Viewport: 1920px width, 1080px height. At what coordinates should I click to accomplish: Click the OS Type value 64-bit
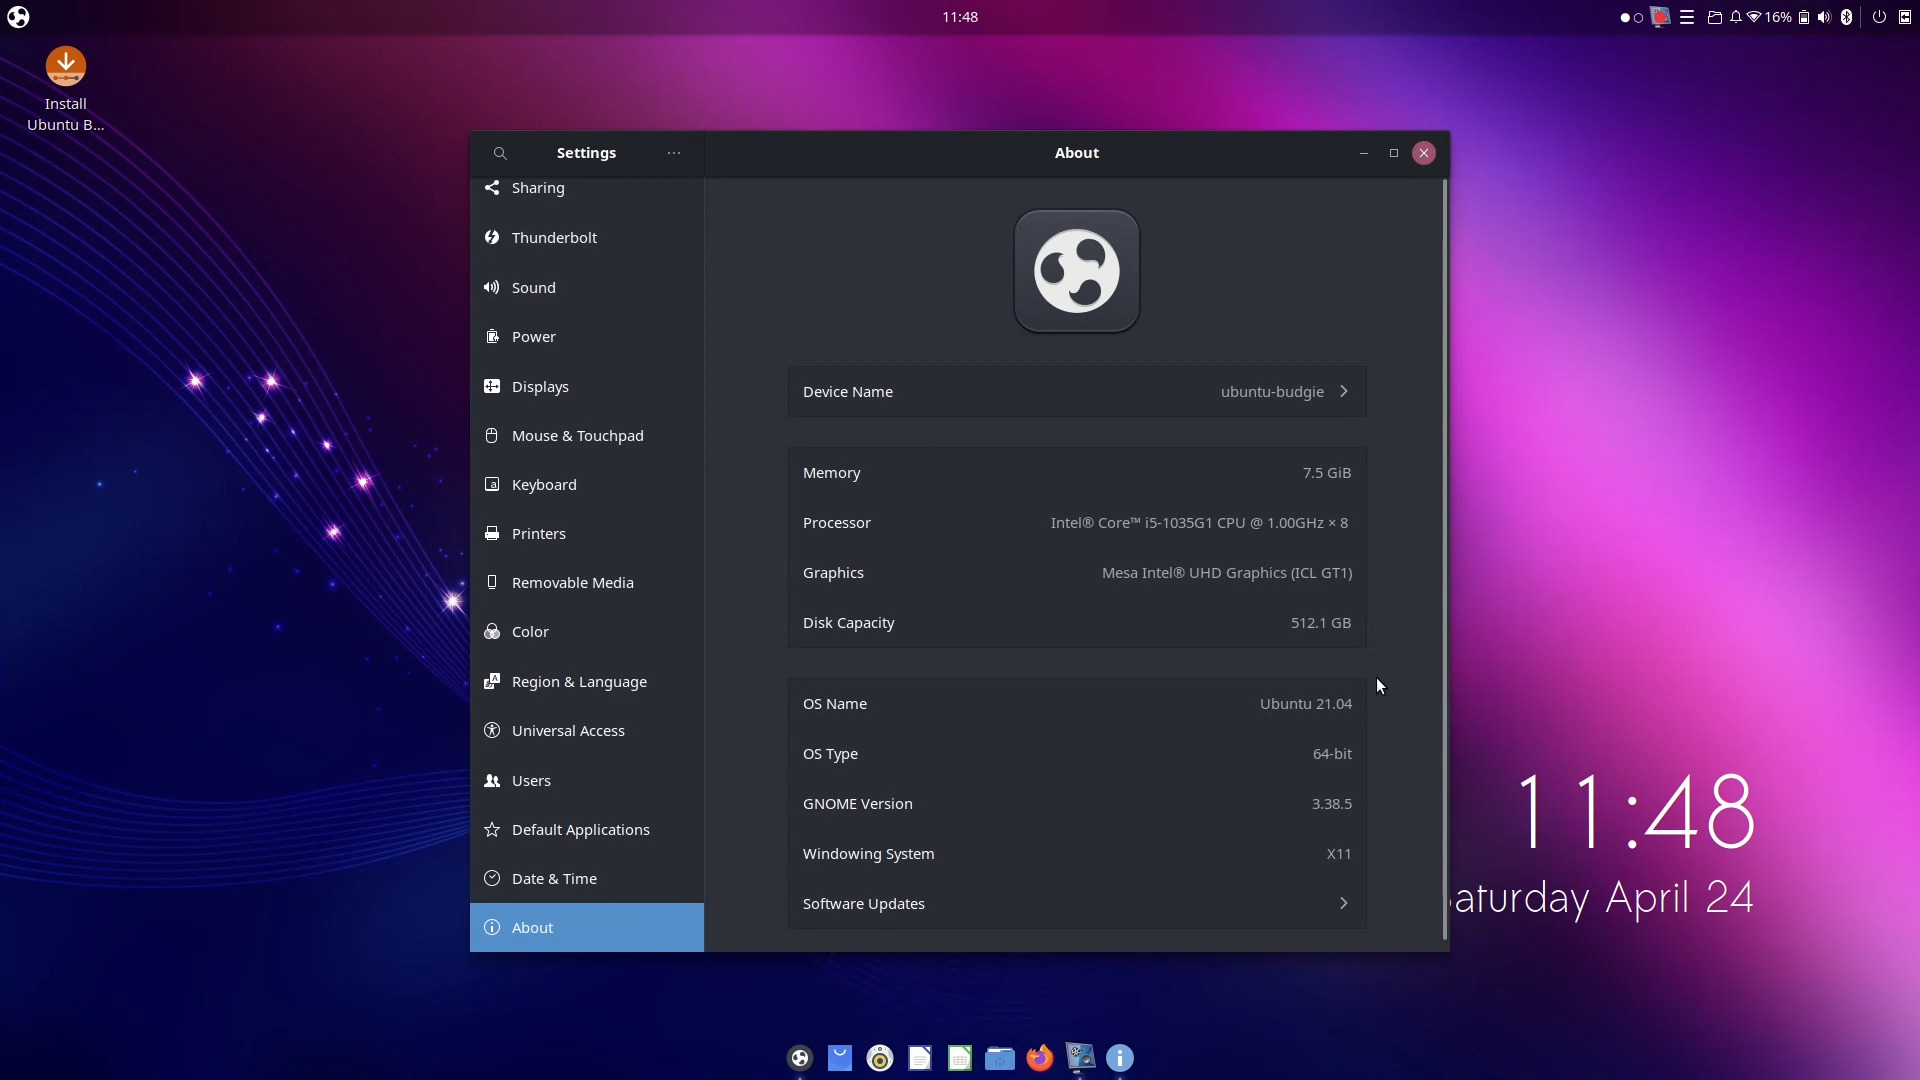pyautogui.click(x=1332, y=754)
